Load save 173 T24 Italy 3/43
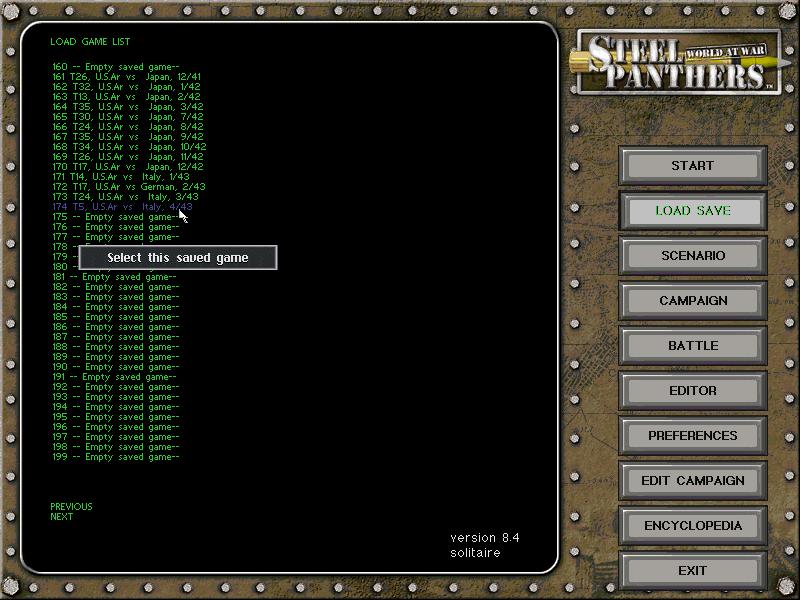This screenshot has height=600, width=800. (x=126, y=197)
